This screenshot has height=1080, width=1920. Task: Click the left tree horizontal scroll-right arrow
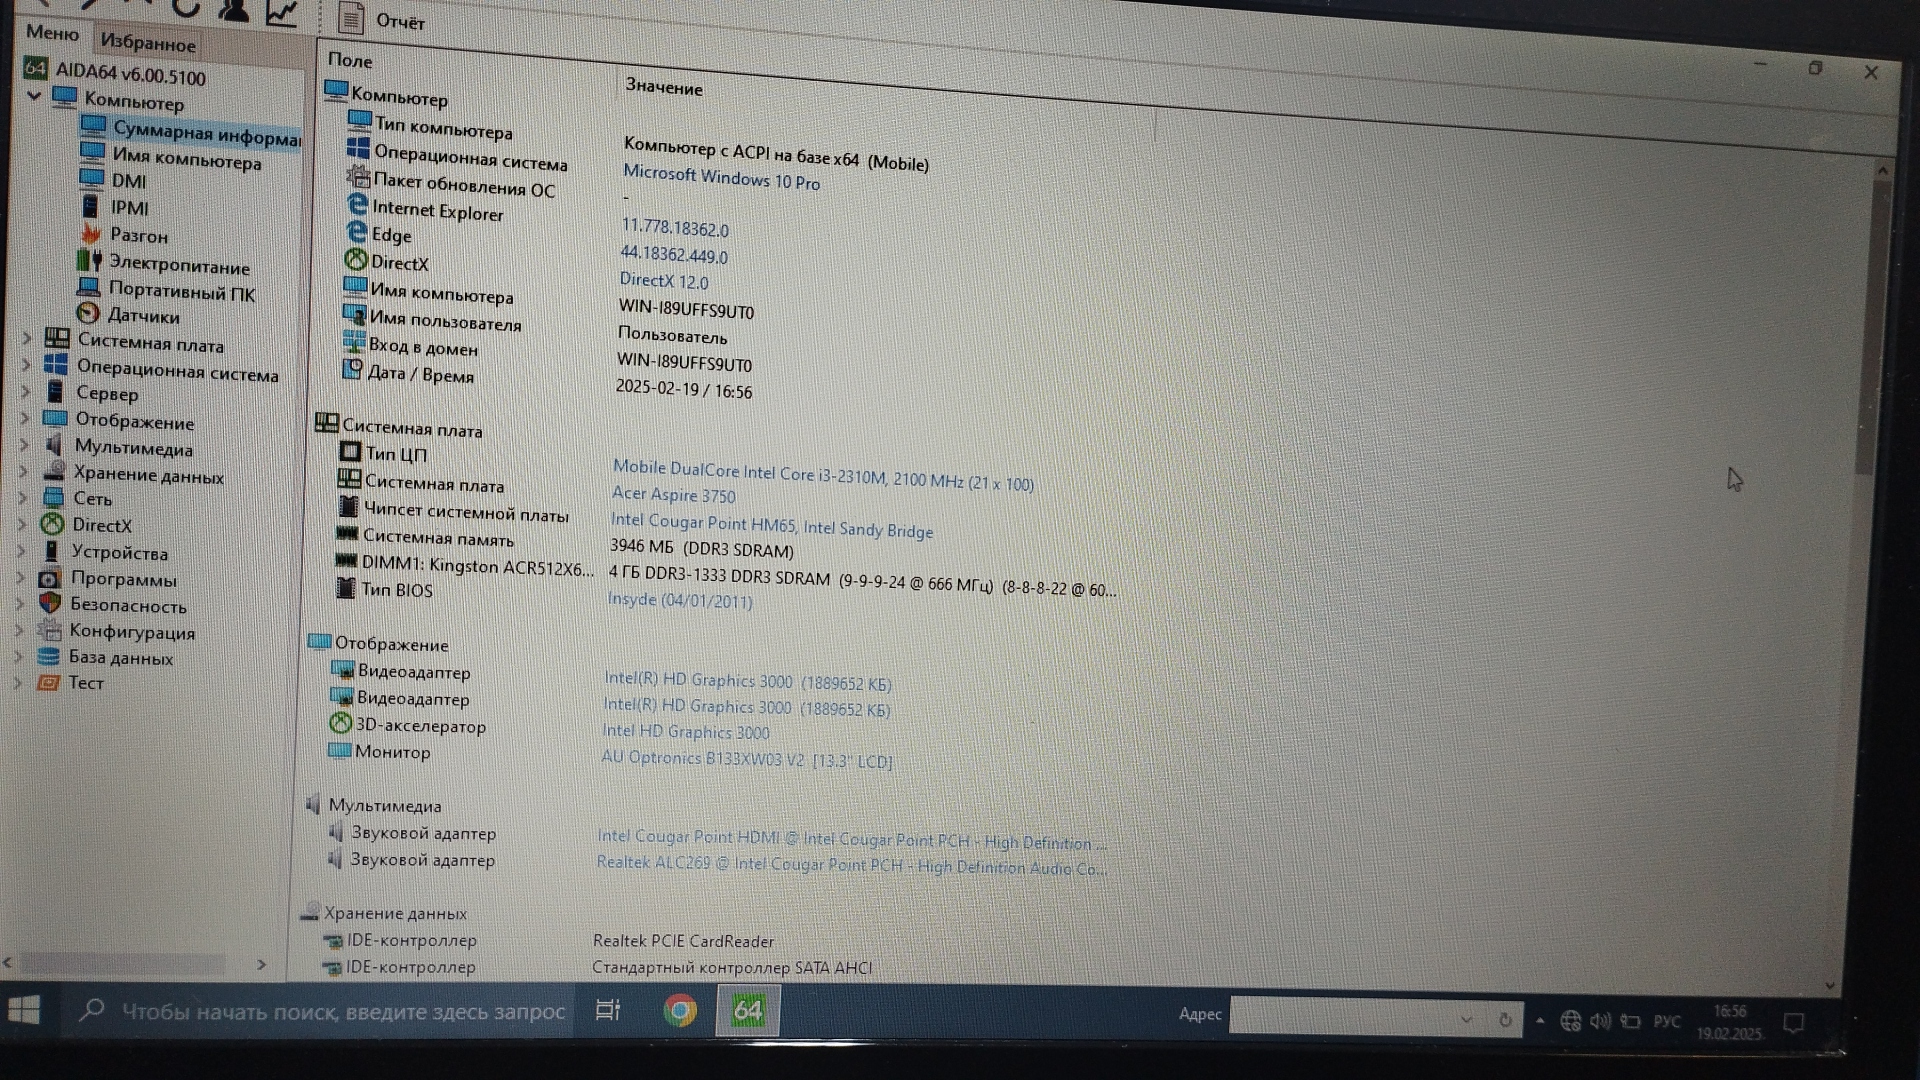point(261,965)
